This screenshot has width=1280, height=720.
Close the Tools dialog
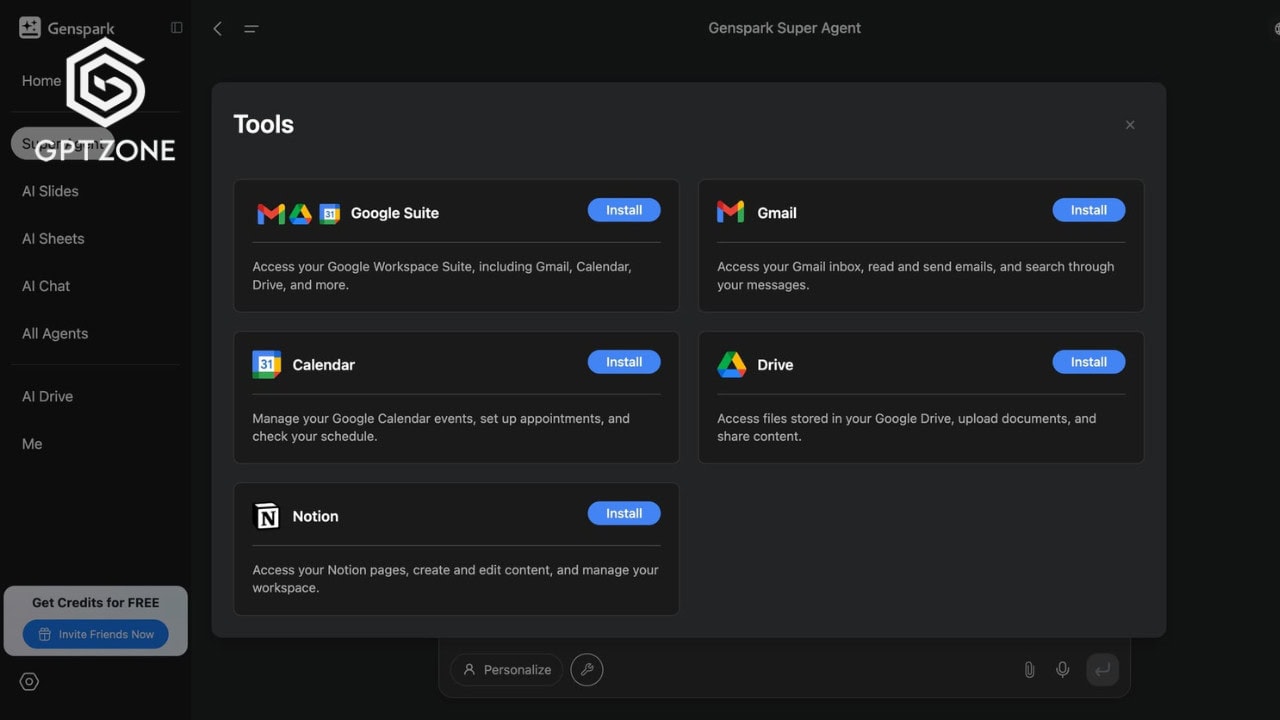[x=1130, y=125]
